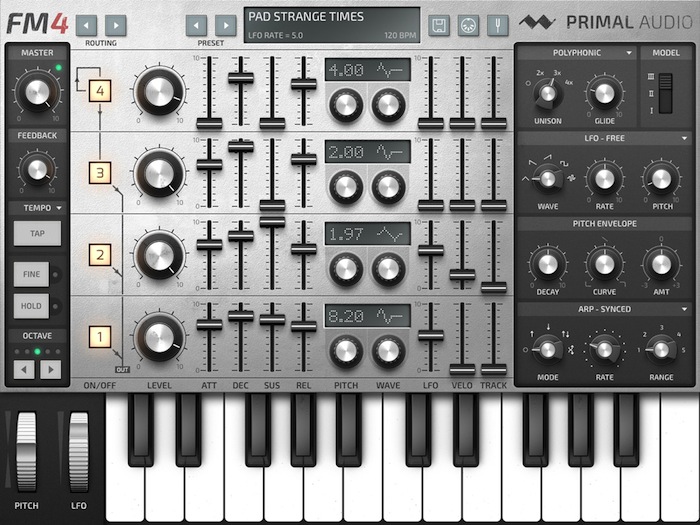Click the Arp Rate knob
The image size is (700, 525).
click(604, 350)
